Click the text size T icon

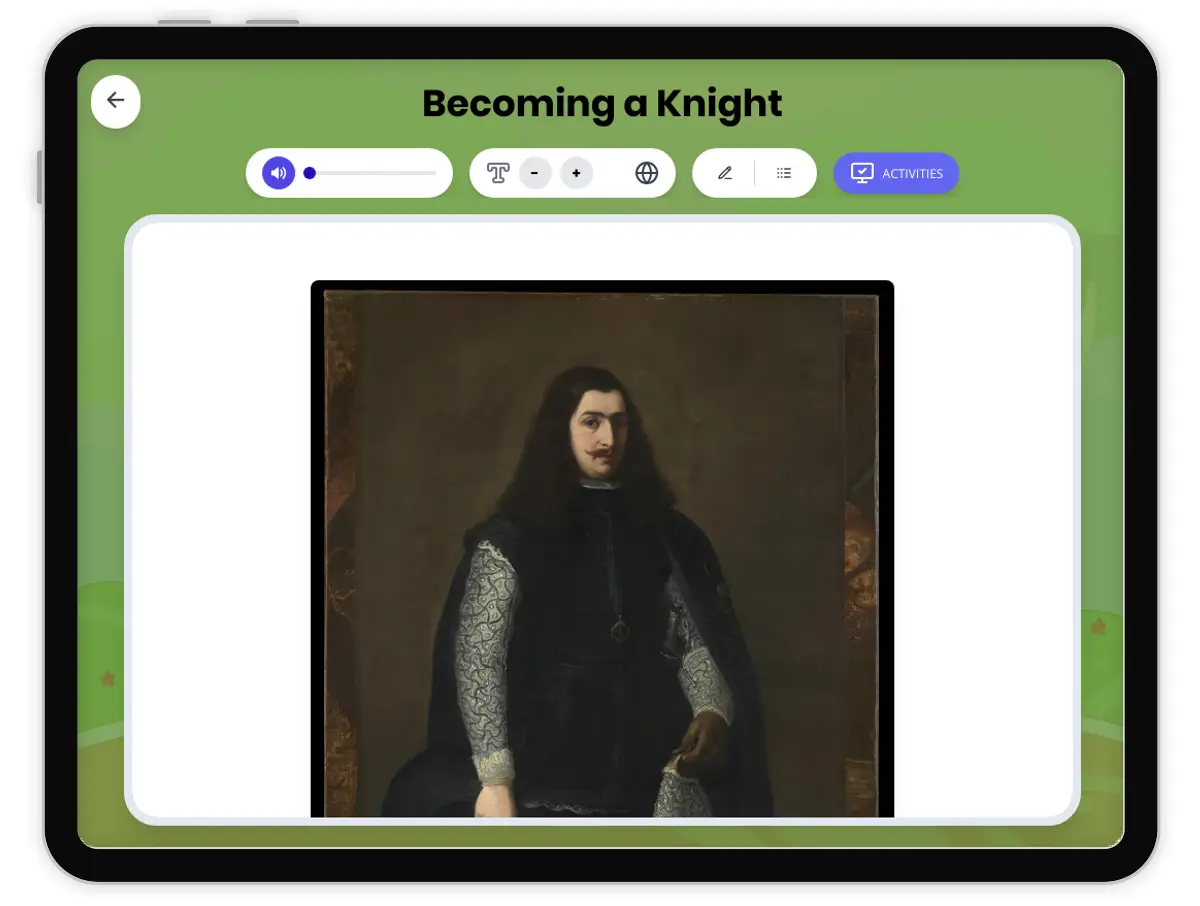[x=498, y=173]
